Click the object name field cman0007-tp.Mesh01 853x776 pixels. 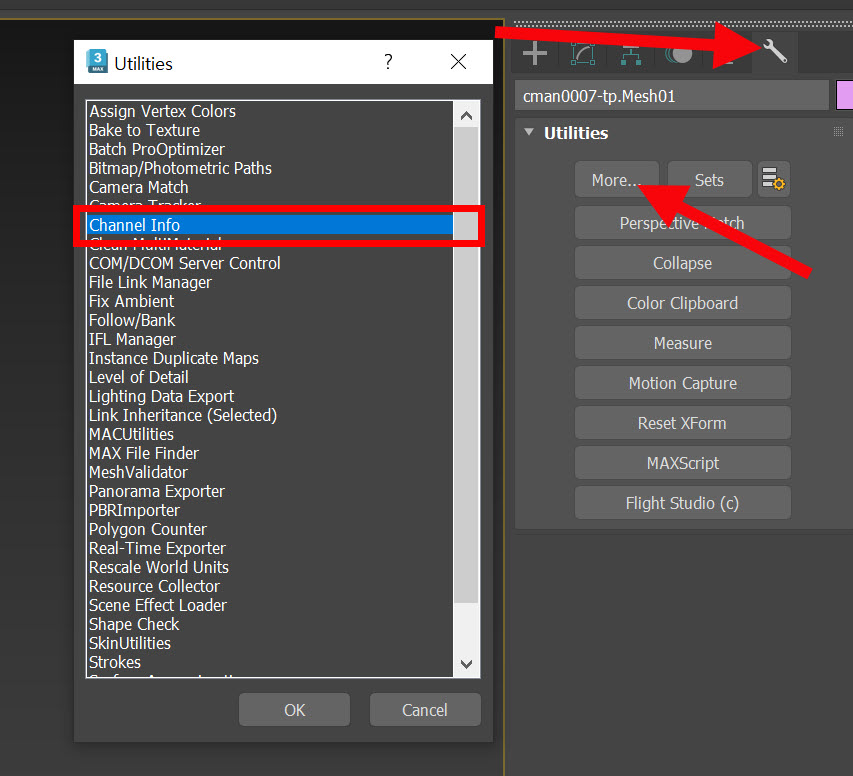tap(671, 96)
